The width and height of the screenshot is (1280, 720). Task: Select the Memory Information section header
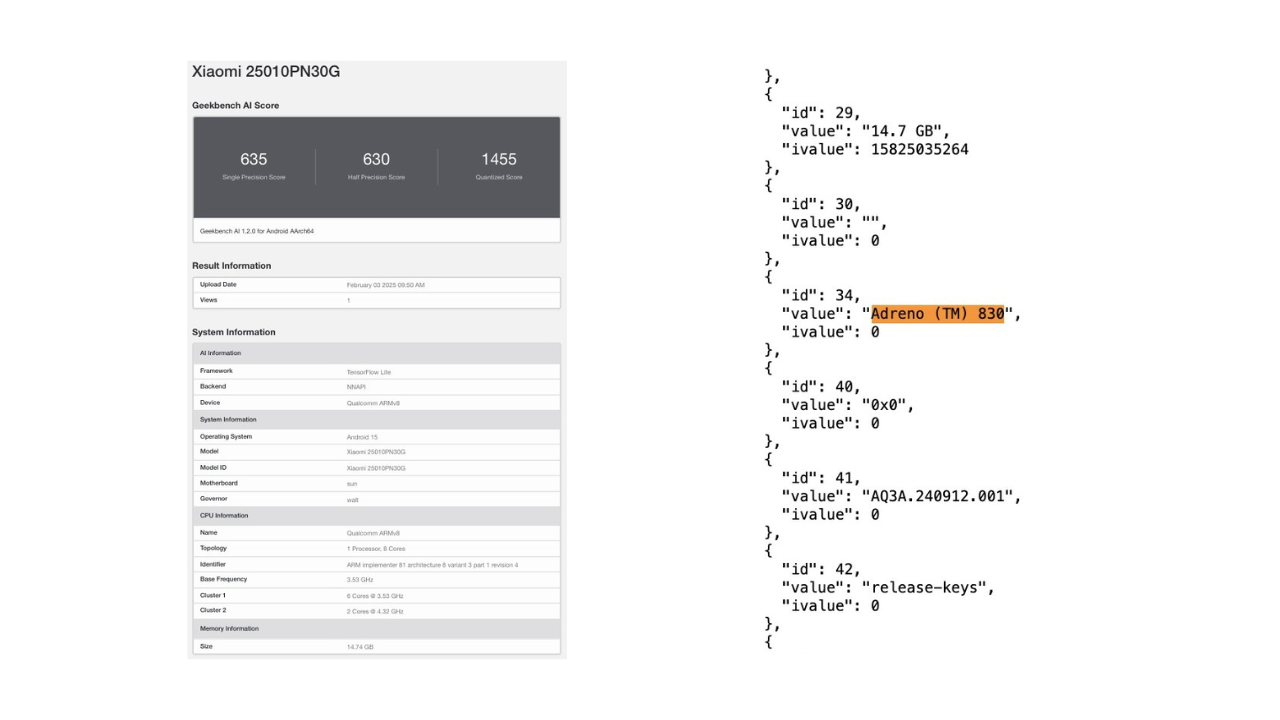pos(229,629)
